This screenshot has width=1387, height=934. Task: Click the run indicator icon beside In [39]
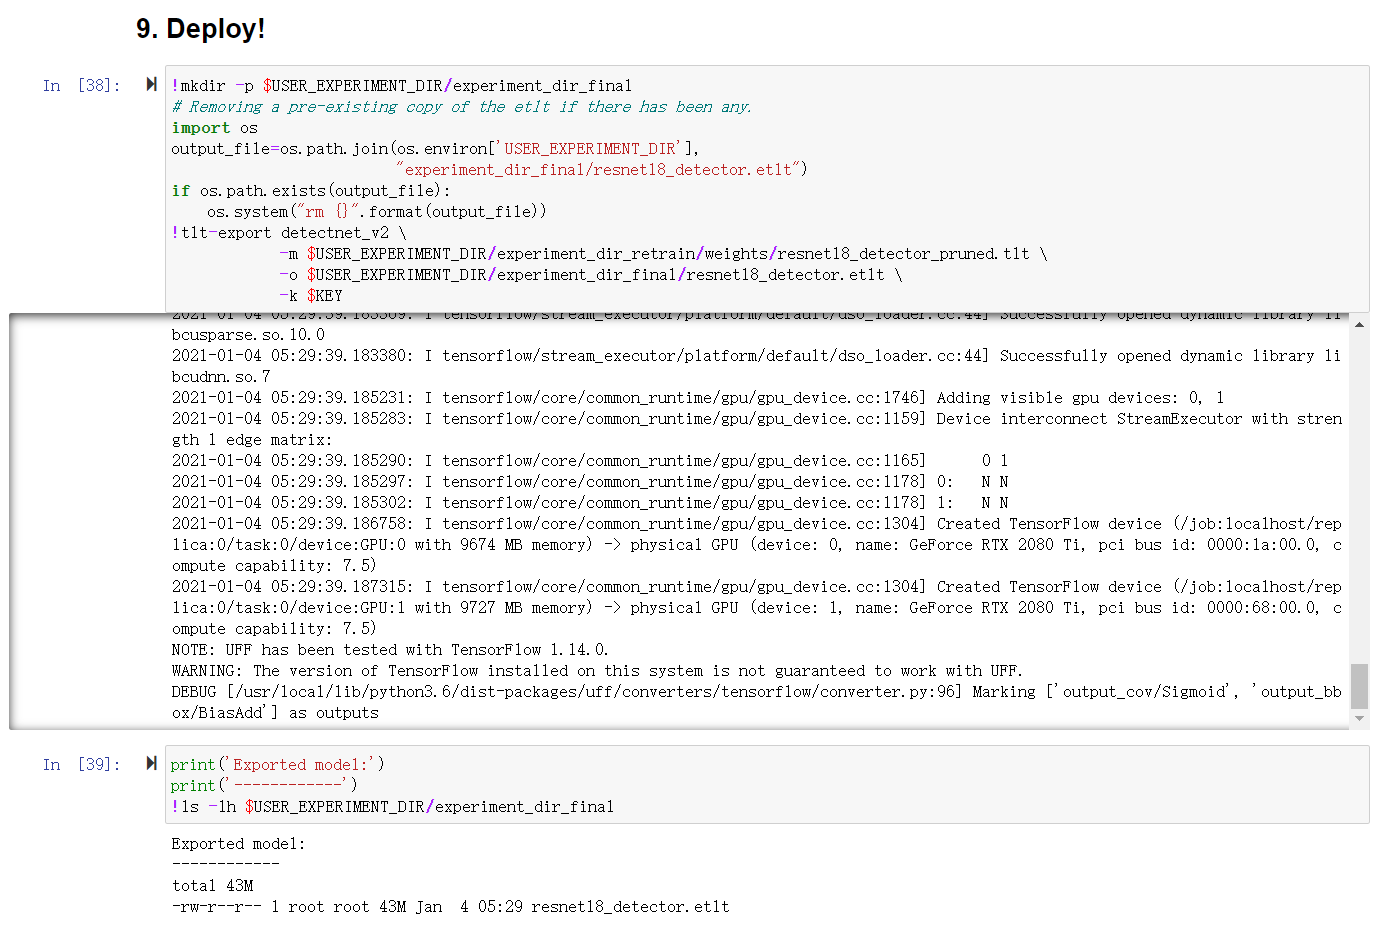(x=151, y=763)
